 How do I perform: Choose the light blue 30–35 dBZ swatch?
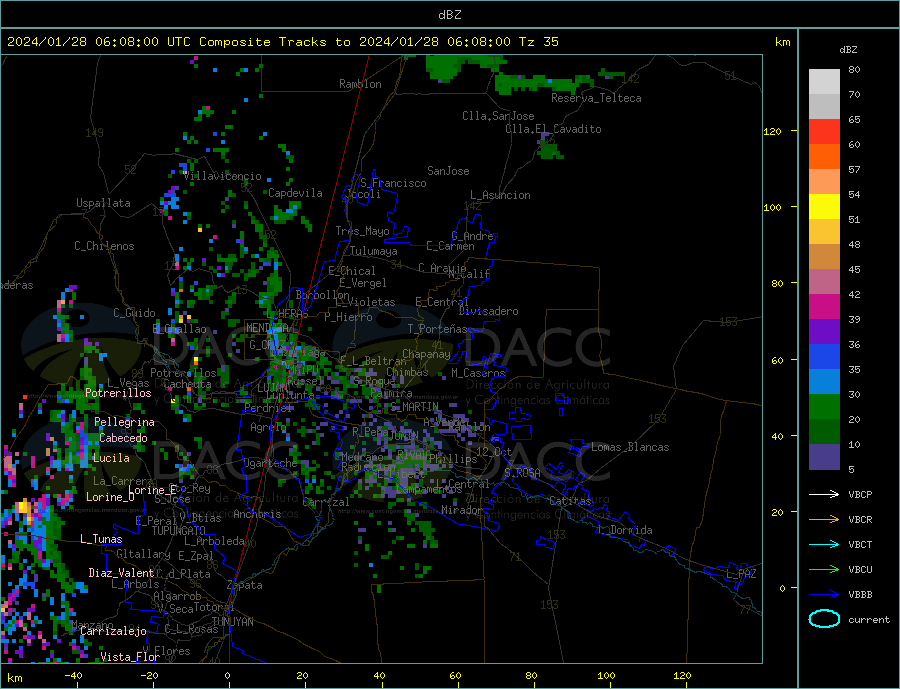click(824, 382)
